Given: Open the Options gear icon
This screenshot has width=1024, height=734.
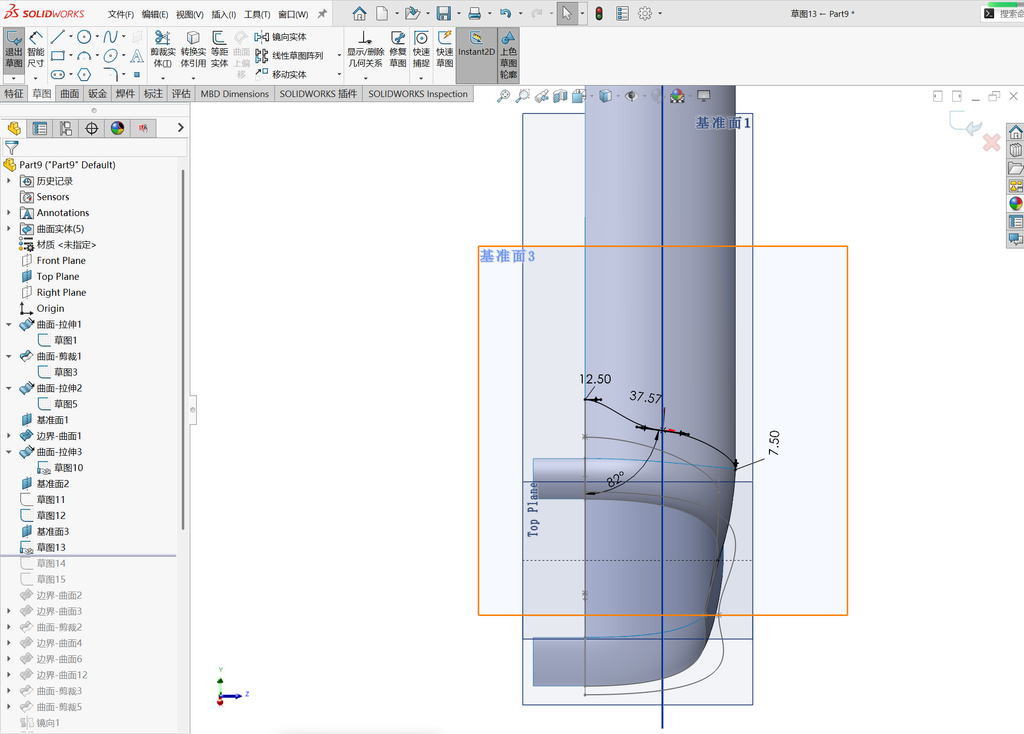Looking at the screenshot, I should 645,13.
